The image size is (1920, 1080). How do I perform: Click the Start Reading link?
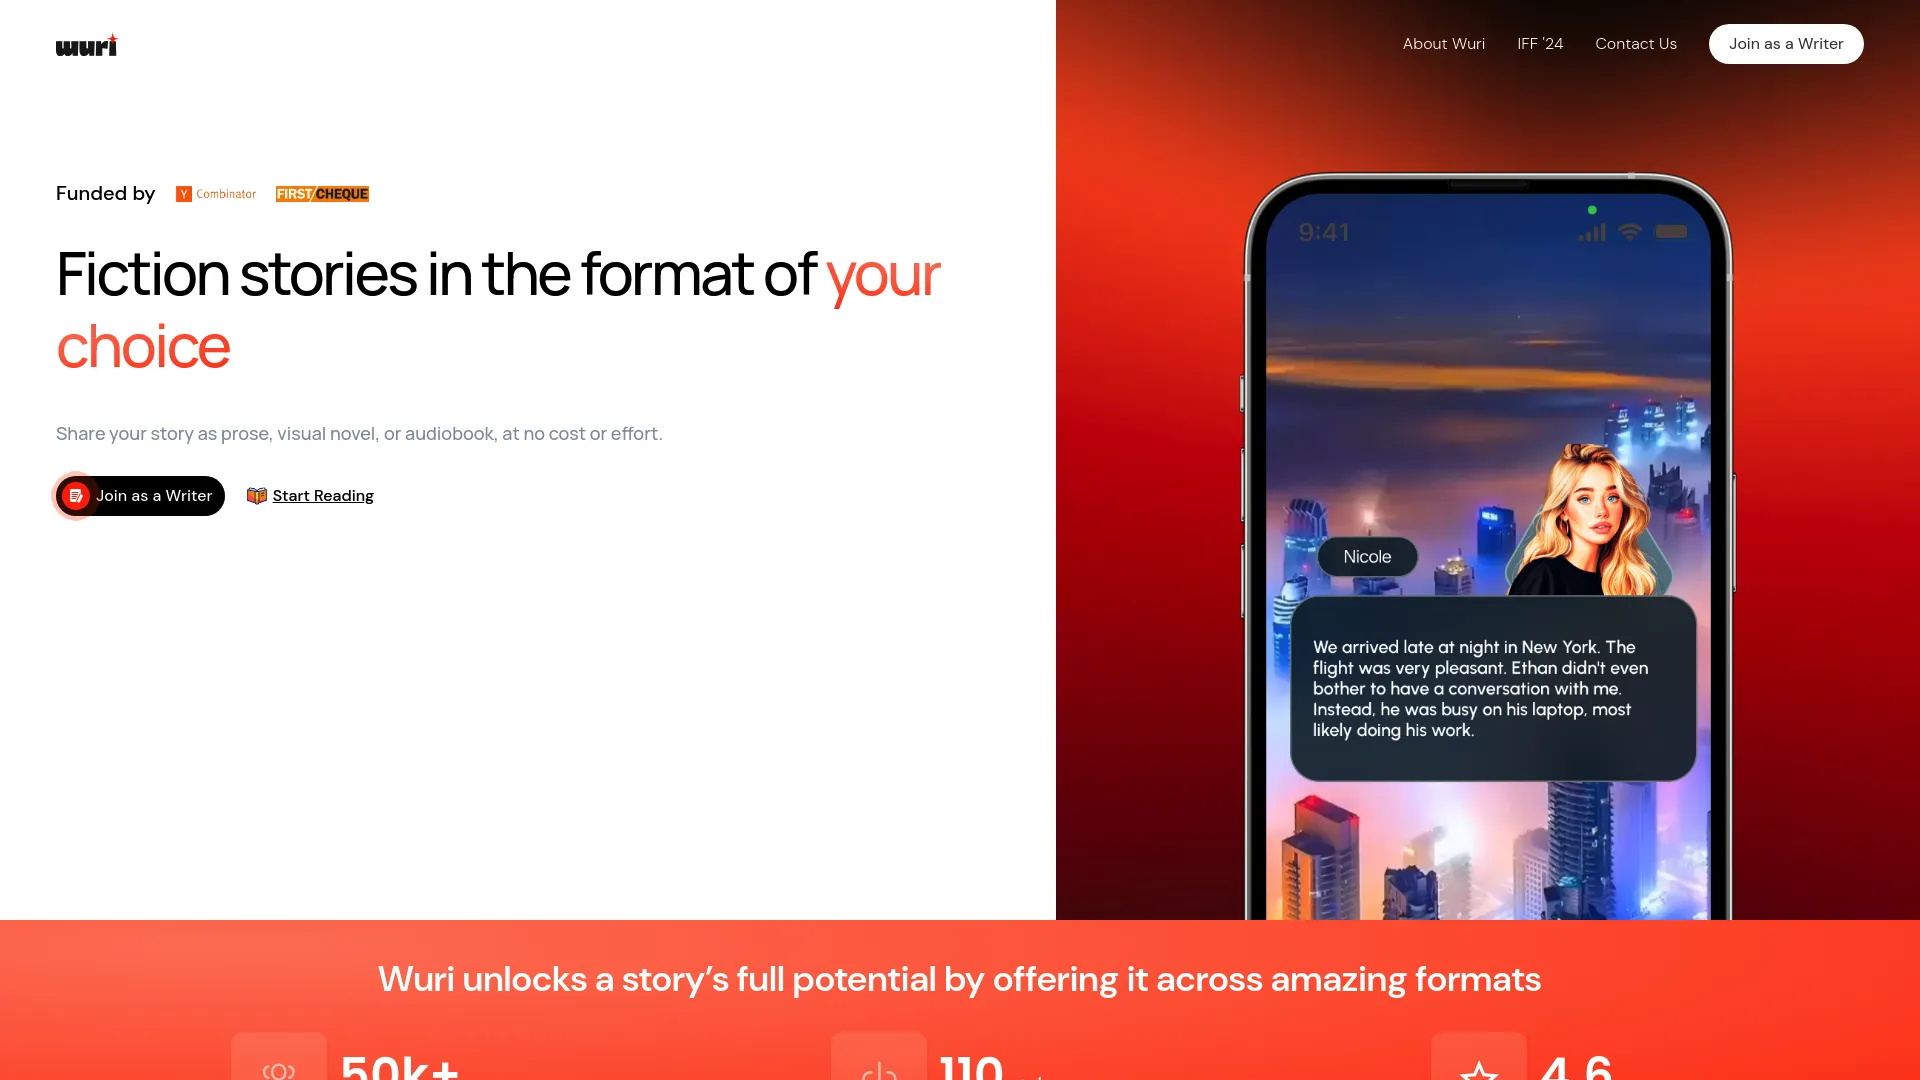pyautogui.click(x=323, y=495)
